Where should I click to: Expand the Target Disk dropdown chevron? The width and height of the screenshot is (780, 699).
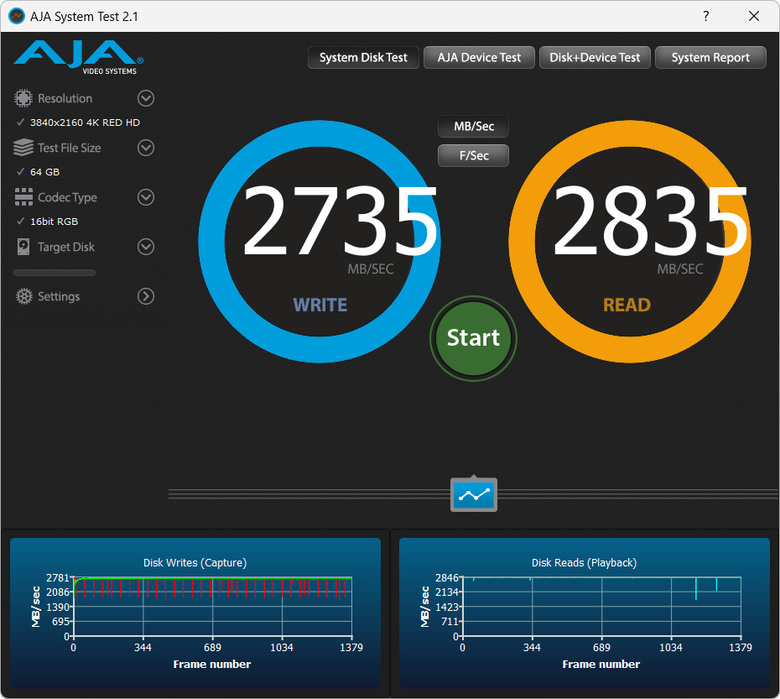click(146, 247)
